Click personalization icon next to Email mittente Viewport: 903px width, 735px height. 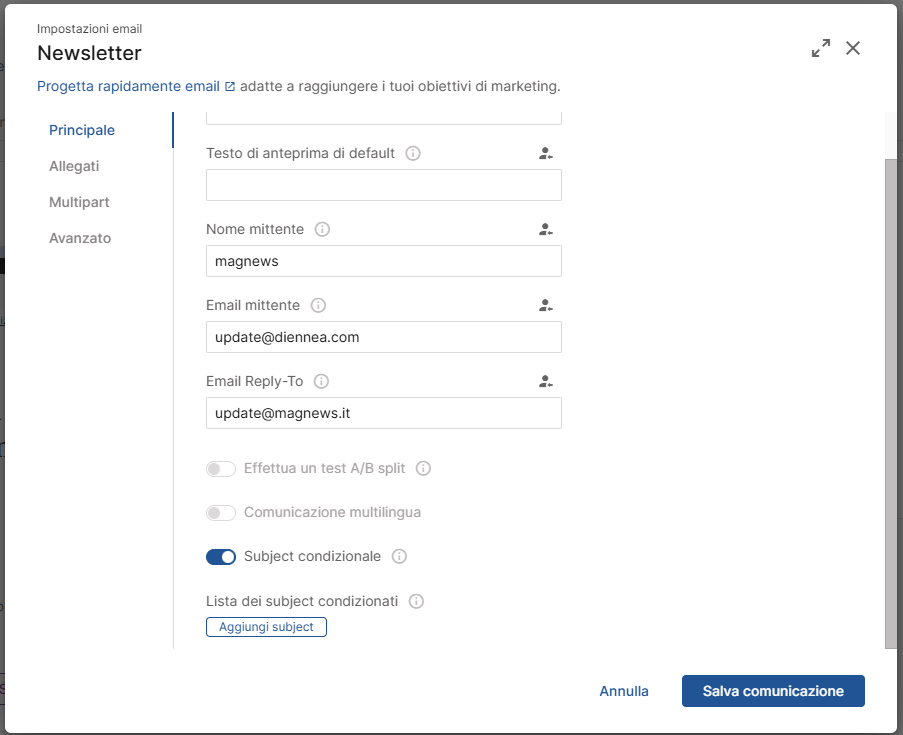point(545,305)
